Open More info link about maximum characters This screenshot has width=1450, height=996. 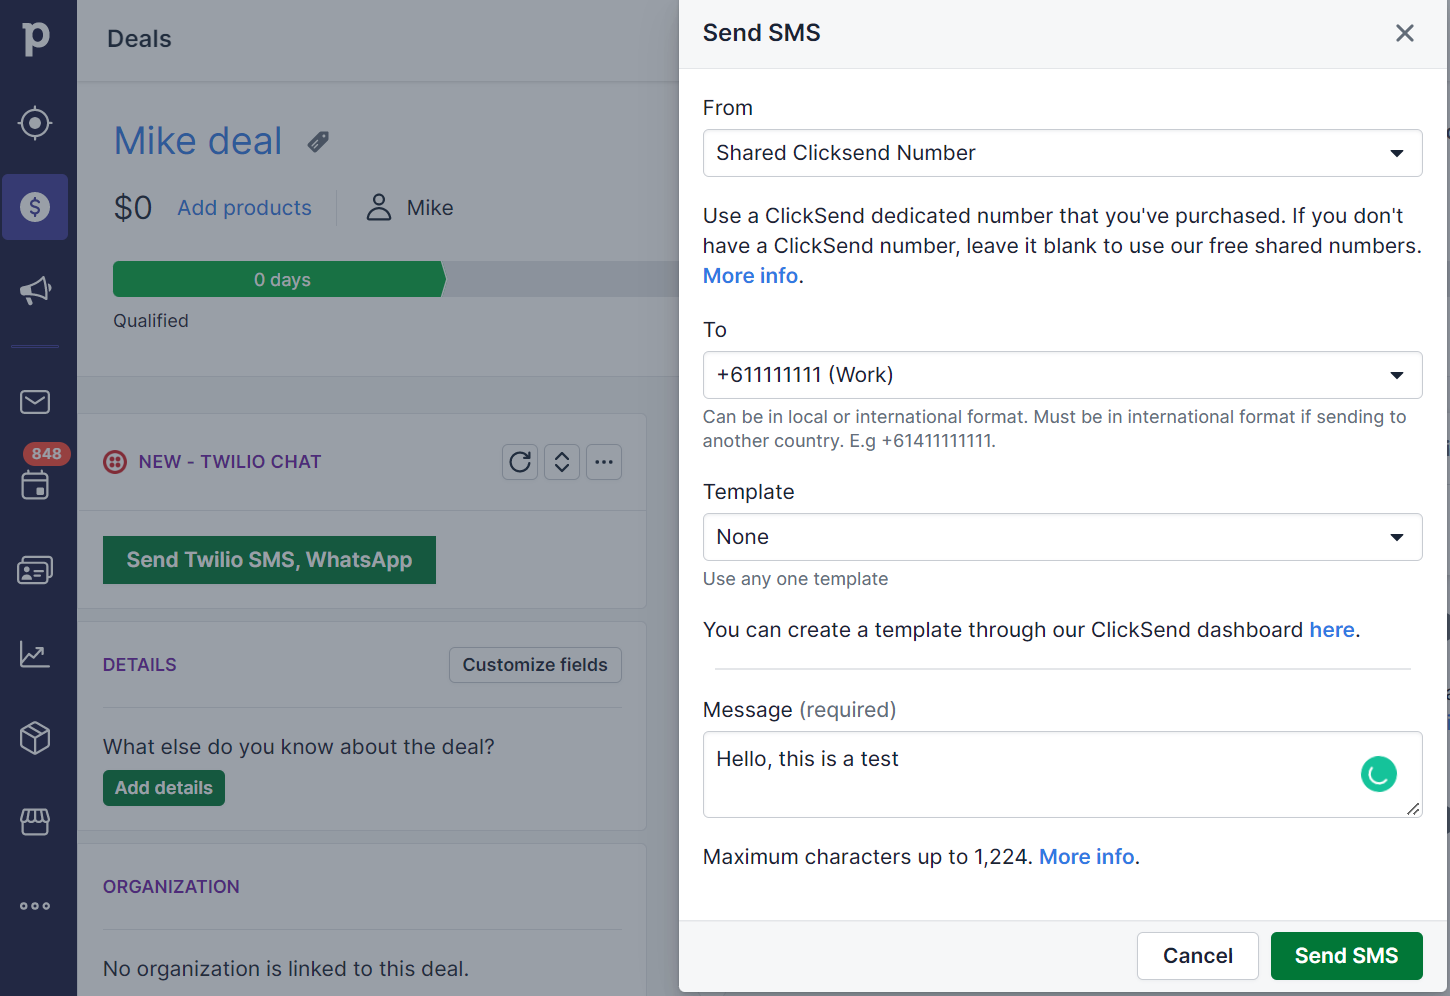[1086, 857]
